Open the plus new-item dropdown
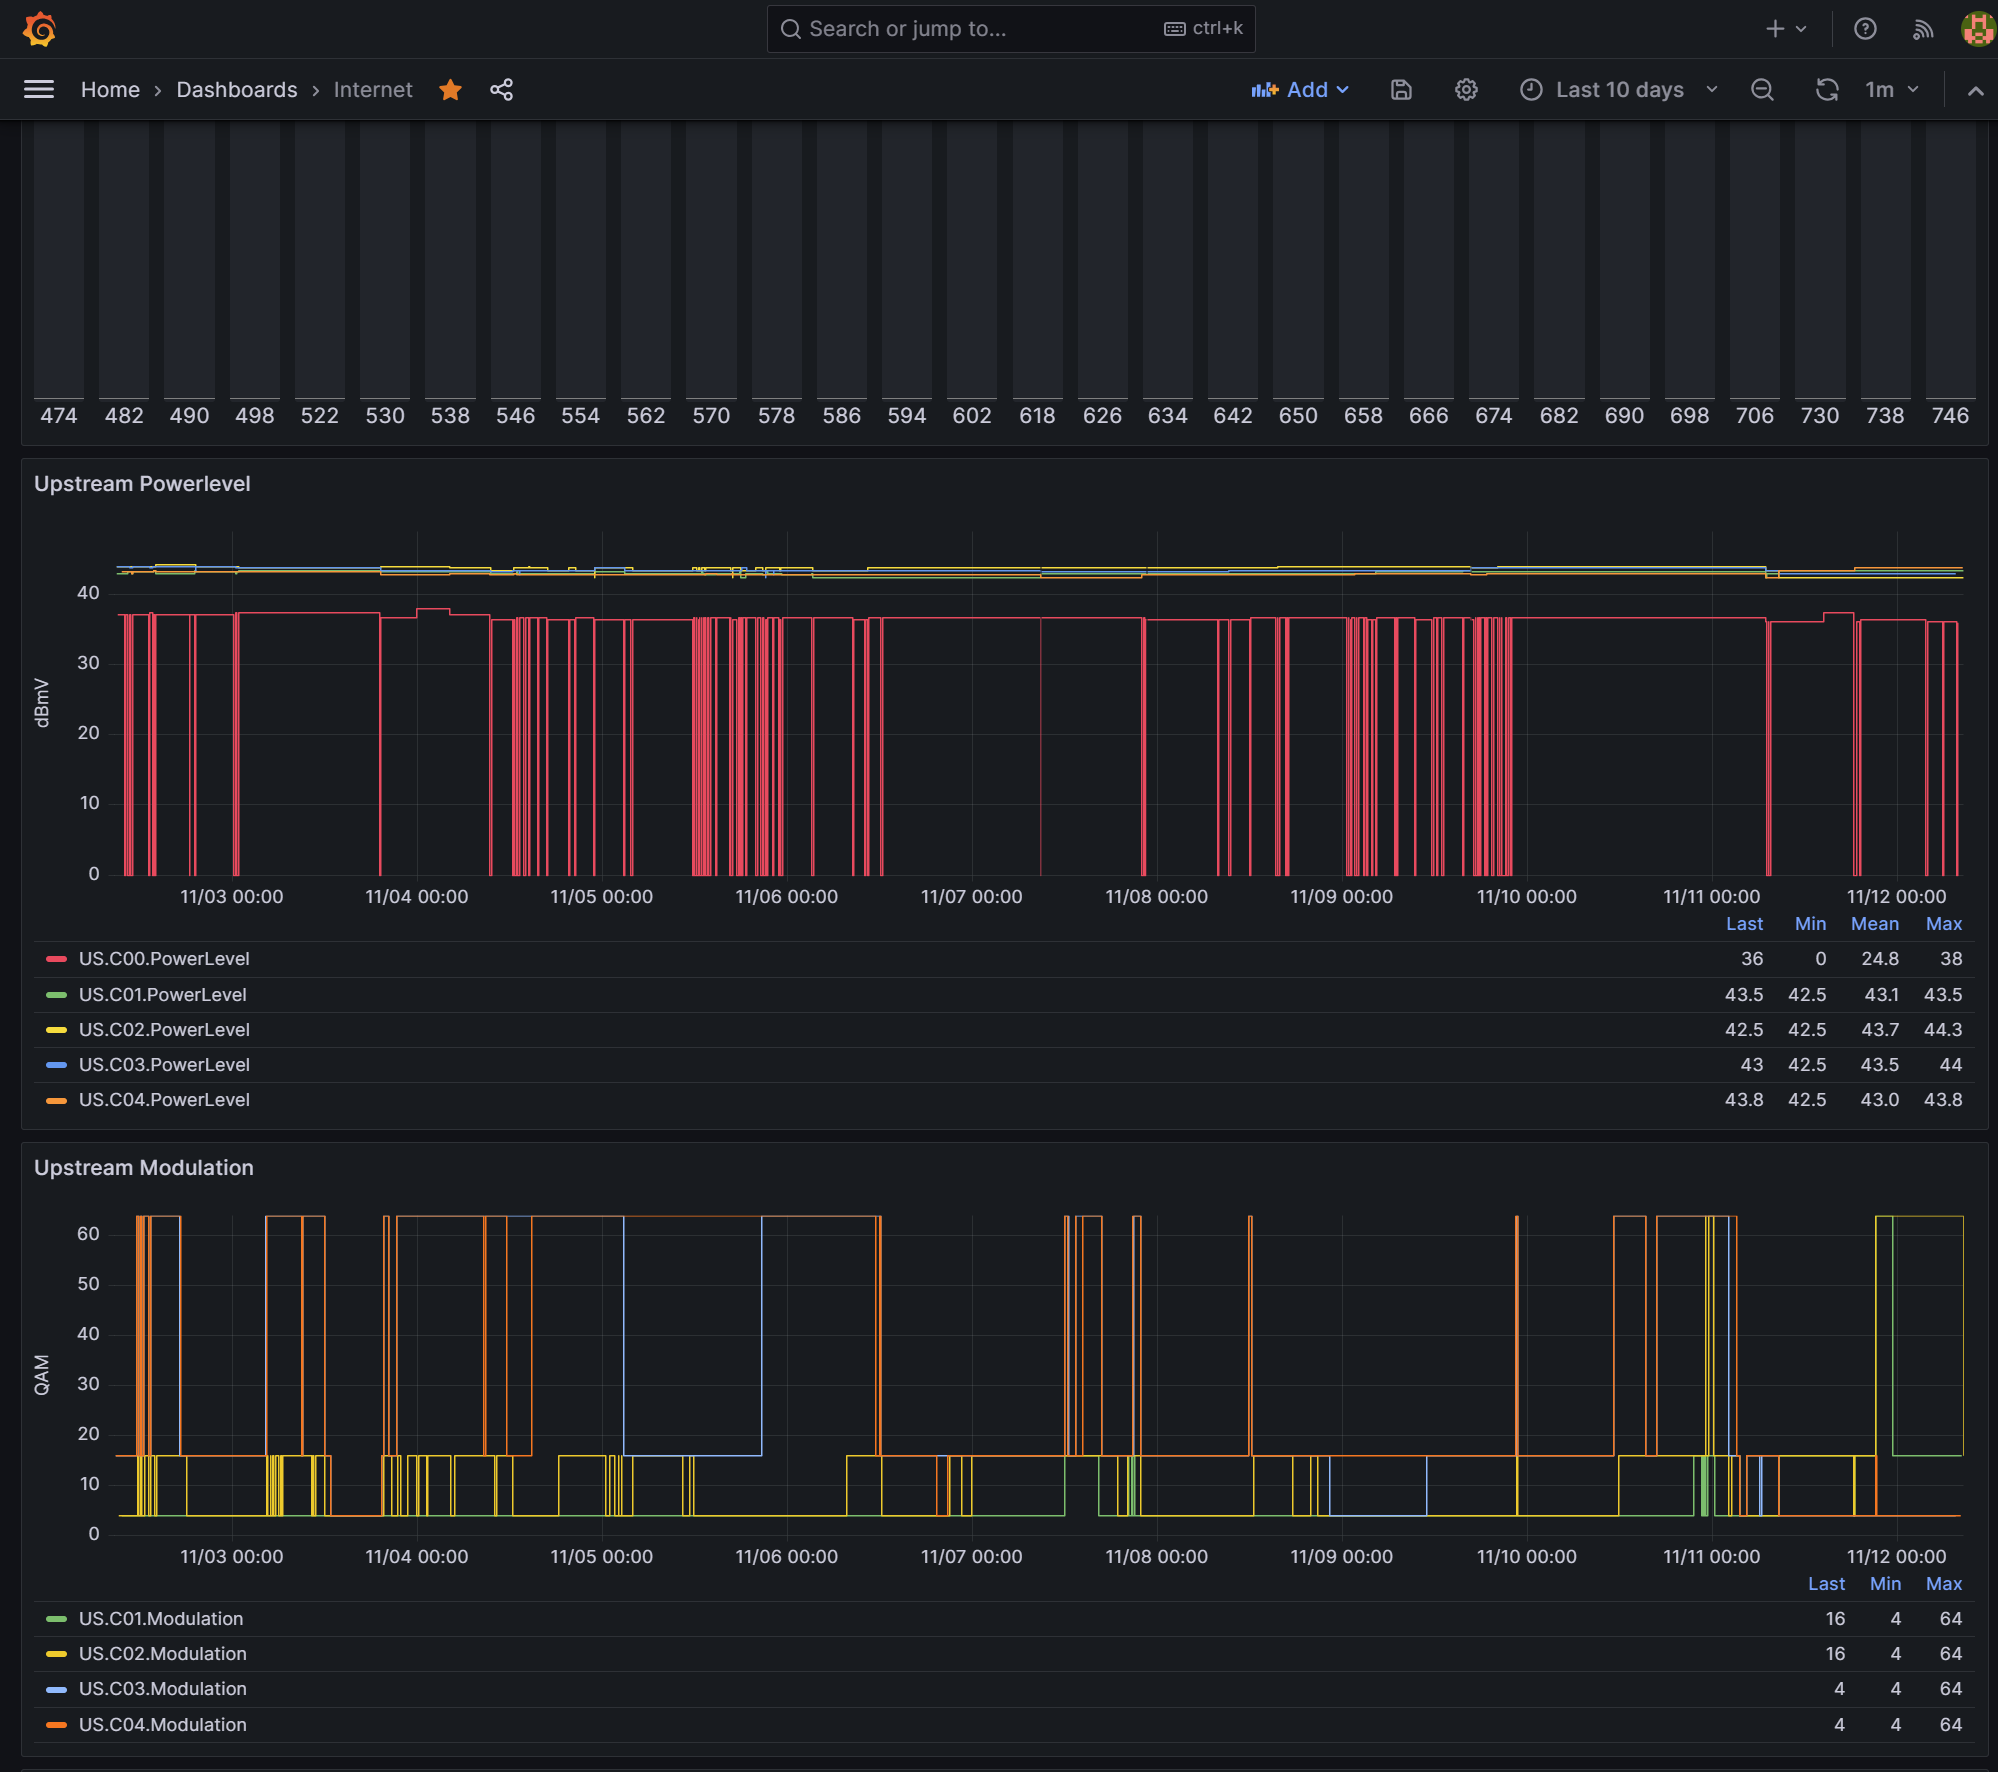This screenshot has width=1998, height=1772. pos(1786,29)
